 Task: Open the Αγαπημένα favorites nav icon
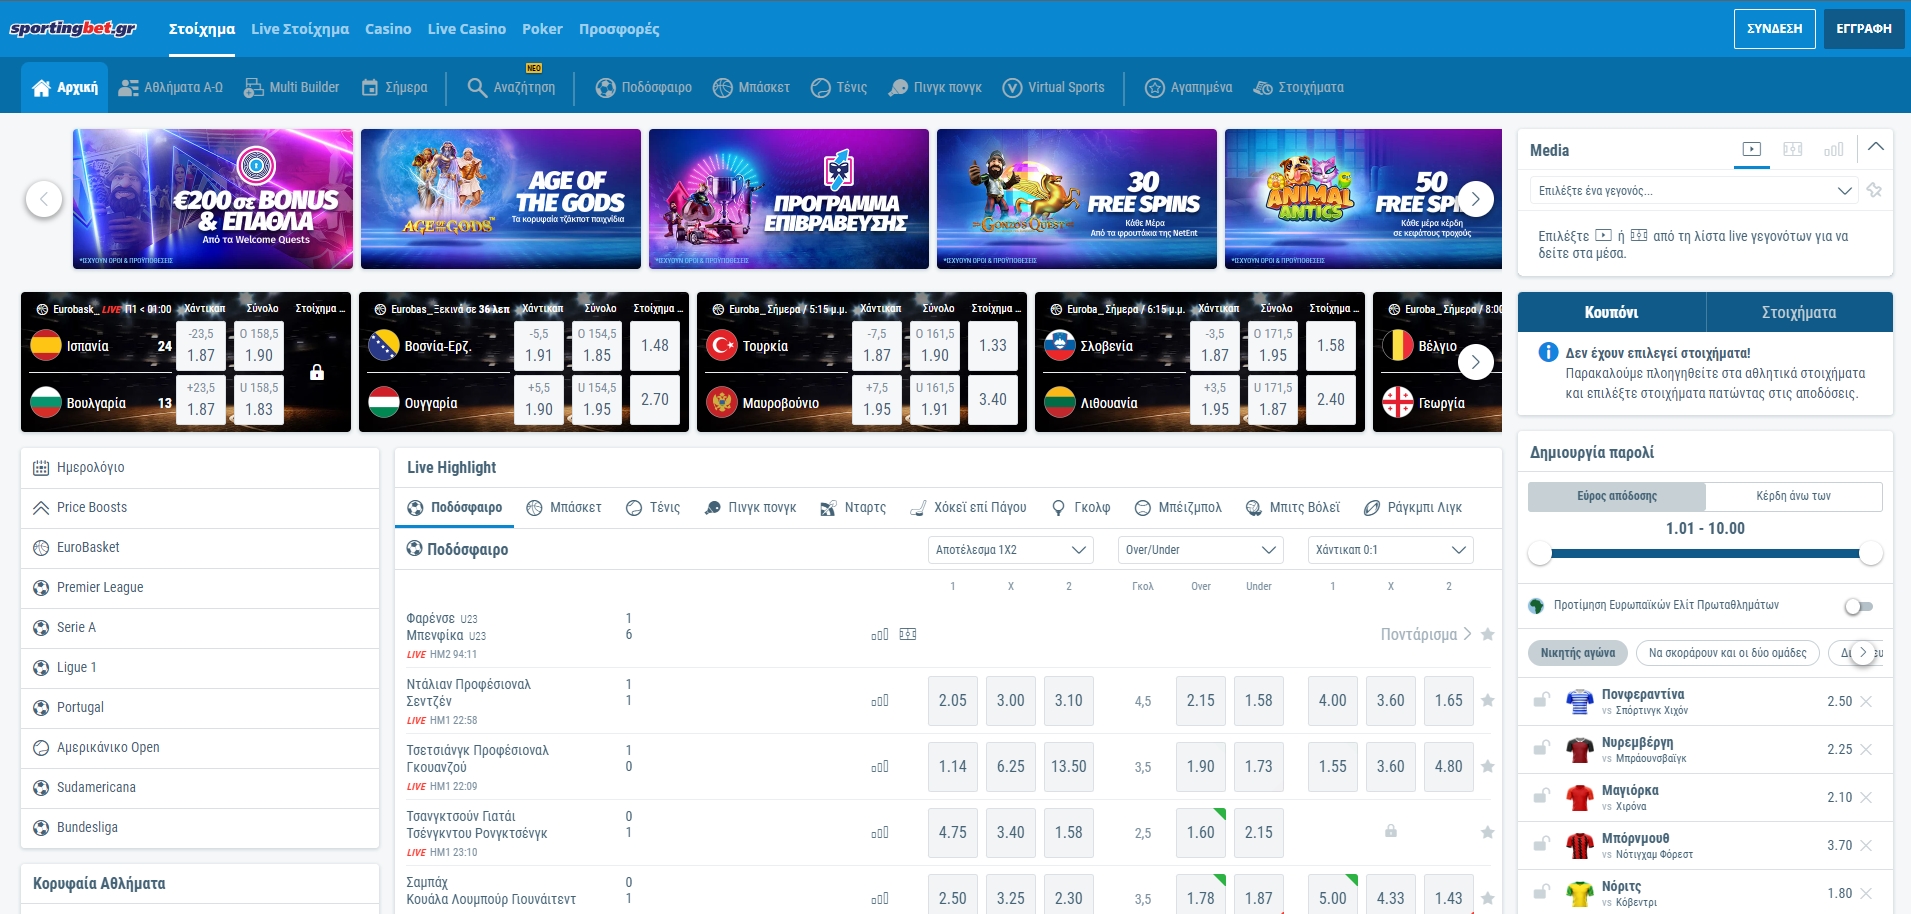pyautogui.click(x=1155, y=88)
